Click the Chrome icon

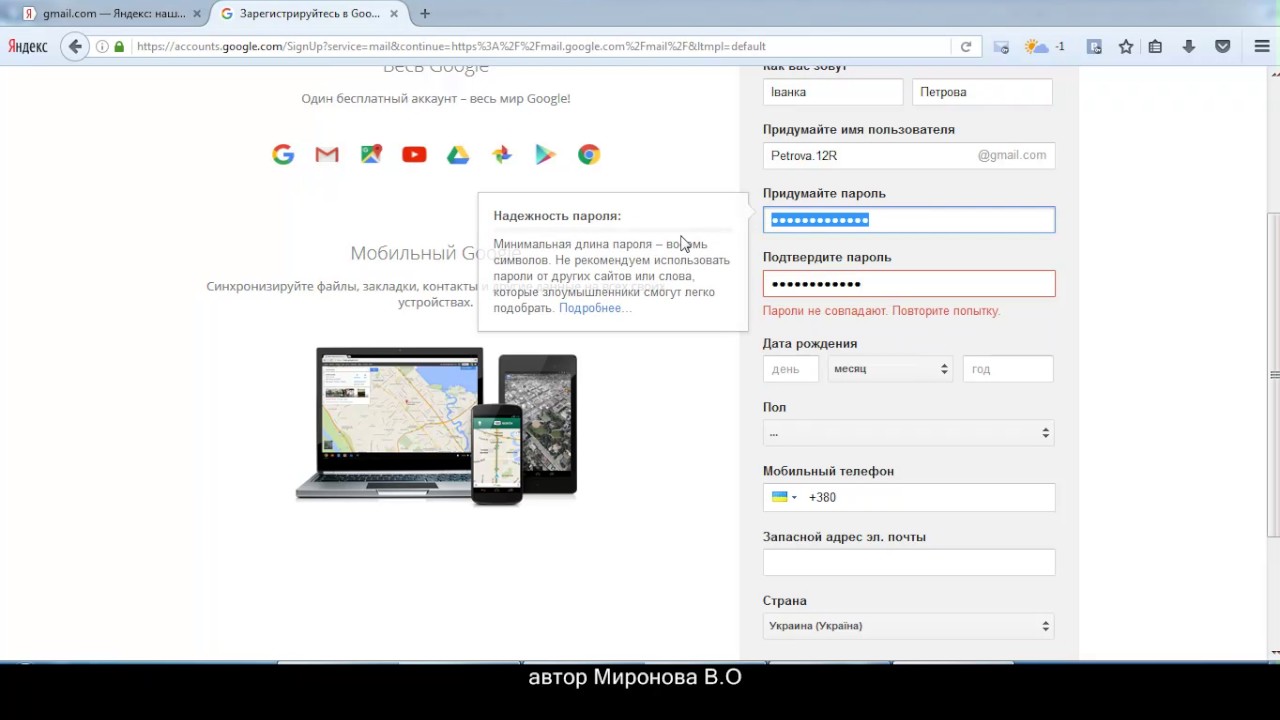589,154
